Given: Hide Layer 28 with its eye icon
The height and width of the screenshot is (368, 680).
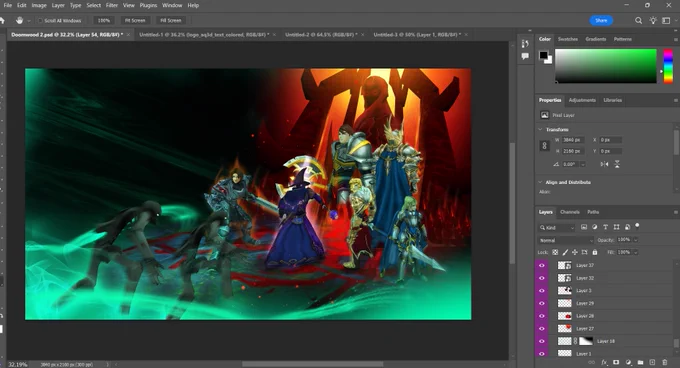Looking at the screenshot, I should point(541,316).
